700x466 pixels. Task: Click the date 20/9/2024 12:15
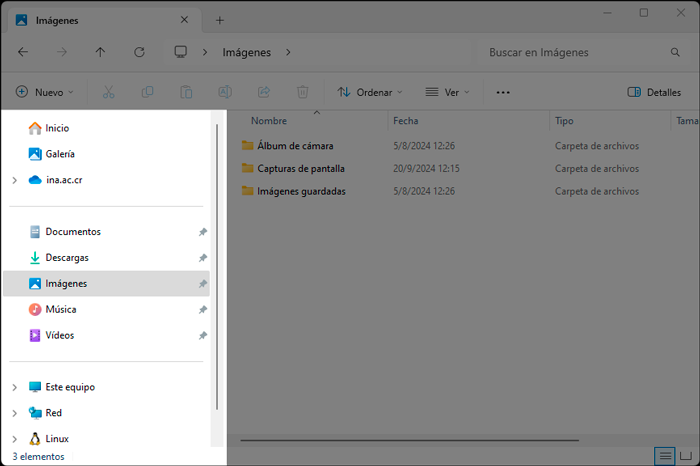click(426, 169)
